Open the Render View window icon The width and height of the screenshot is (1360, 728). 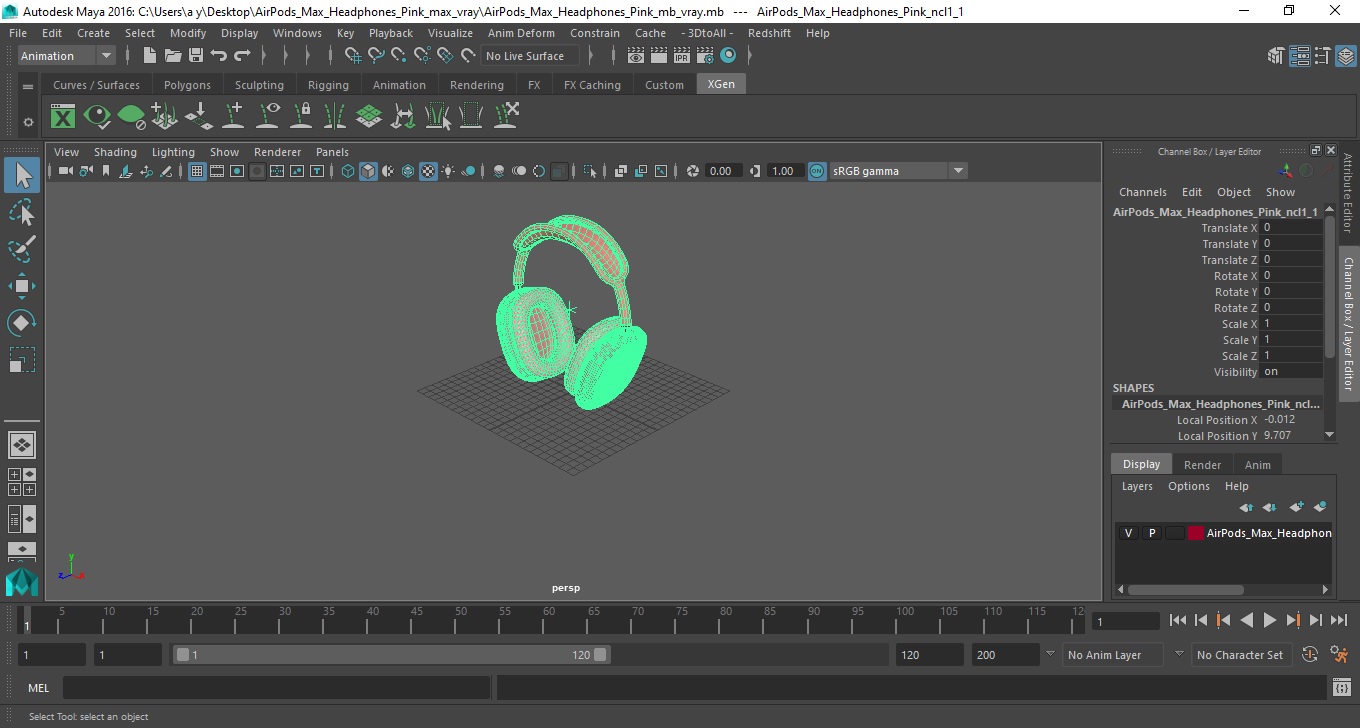[635, 56]
